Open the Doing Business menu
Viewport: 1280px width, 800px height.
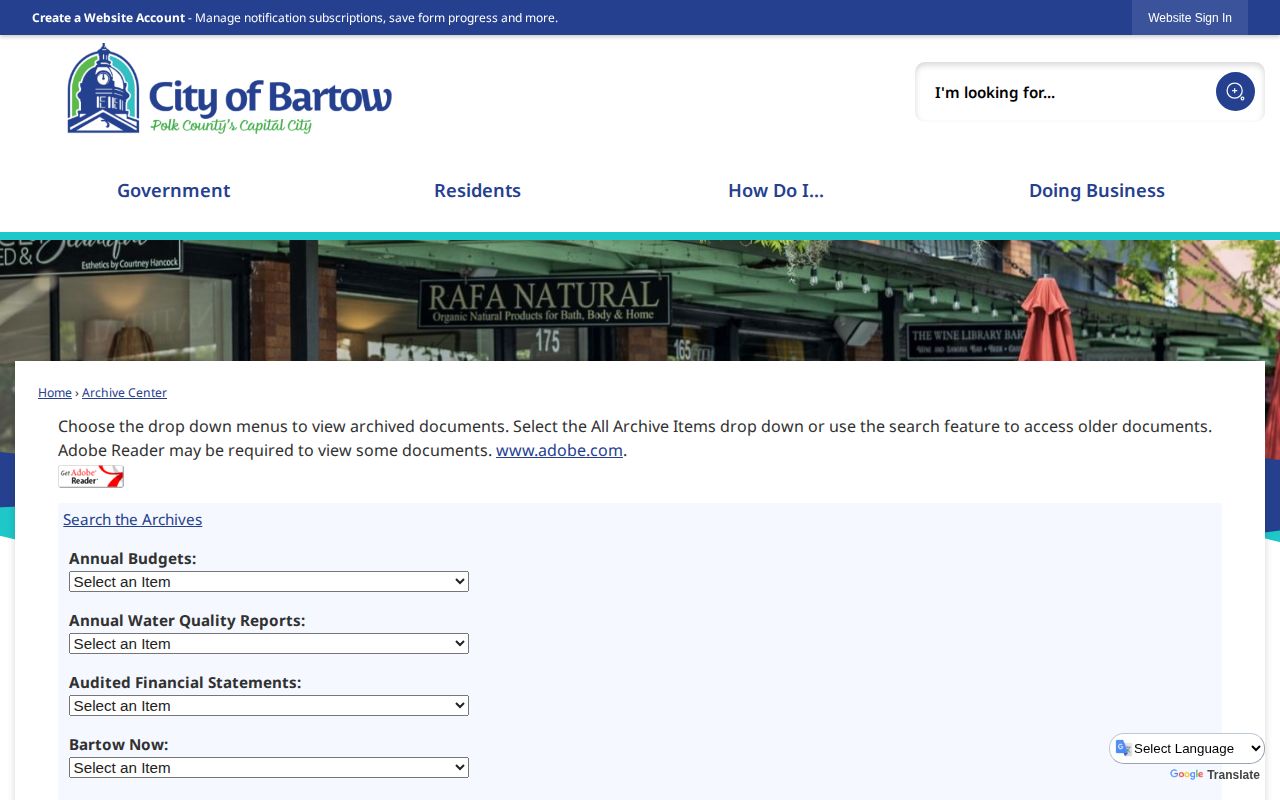click(x=1097, y=190)
